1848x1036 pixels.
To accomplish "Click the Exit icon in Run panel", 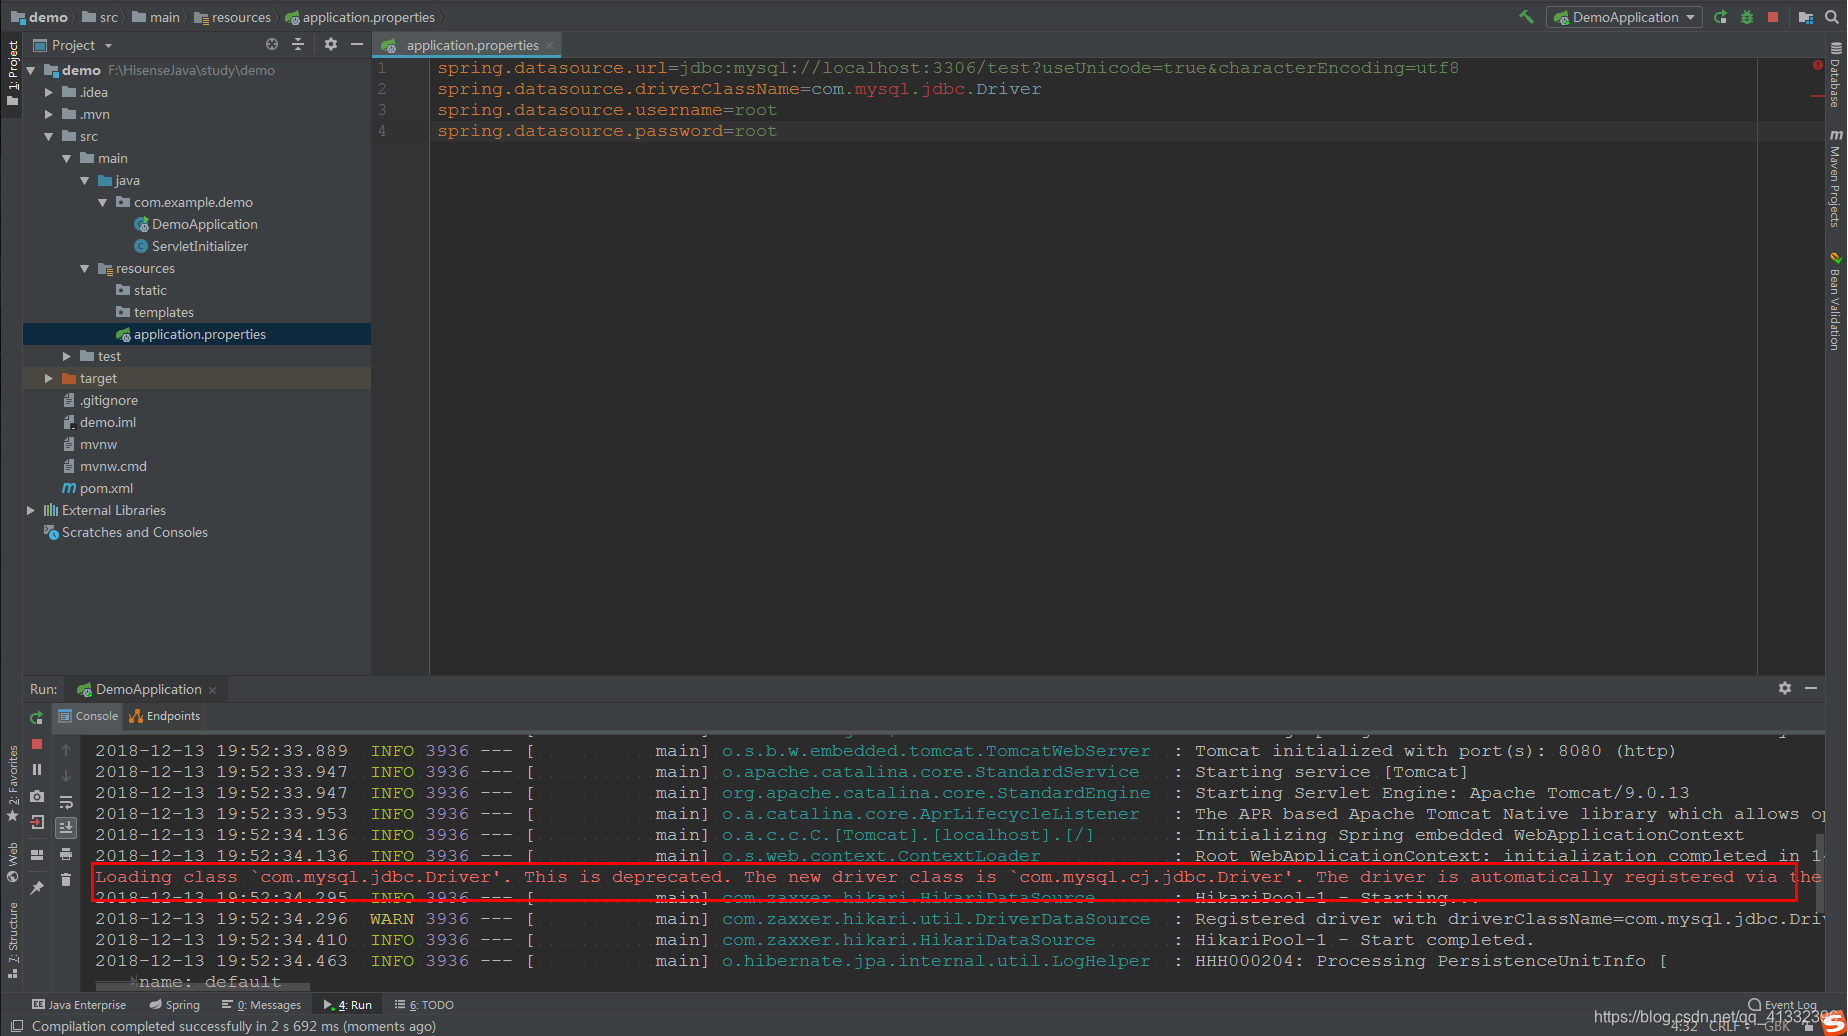I will coord(37,822).
